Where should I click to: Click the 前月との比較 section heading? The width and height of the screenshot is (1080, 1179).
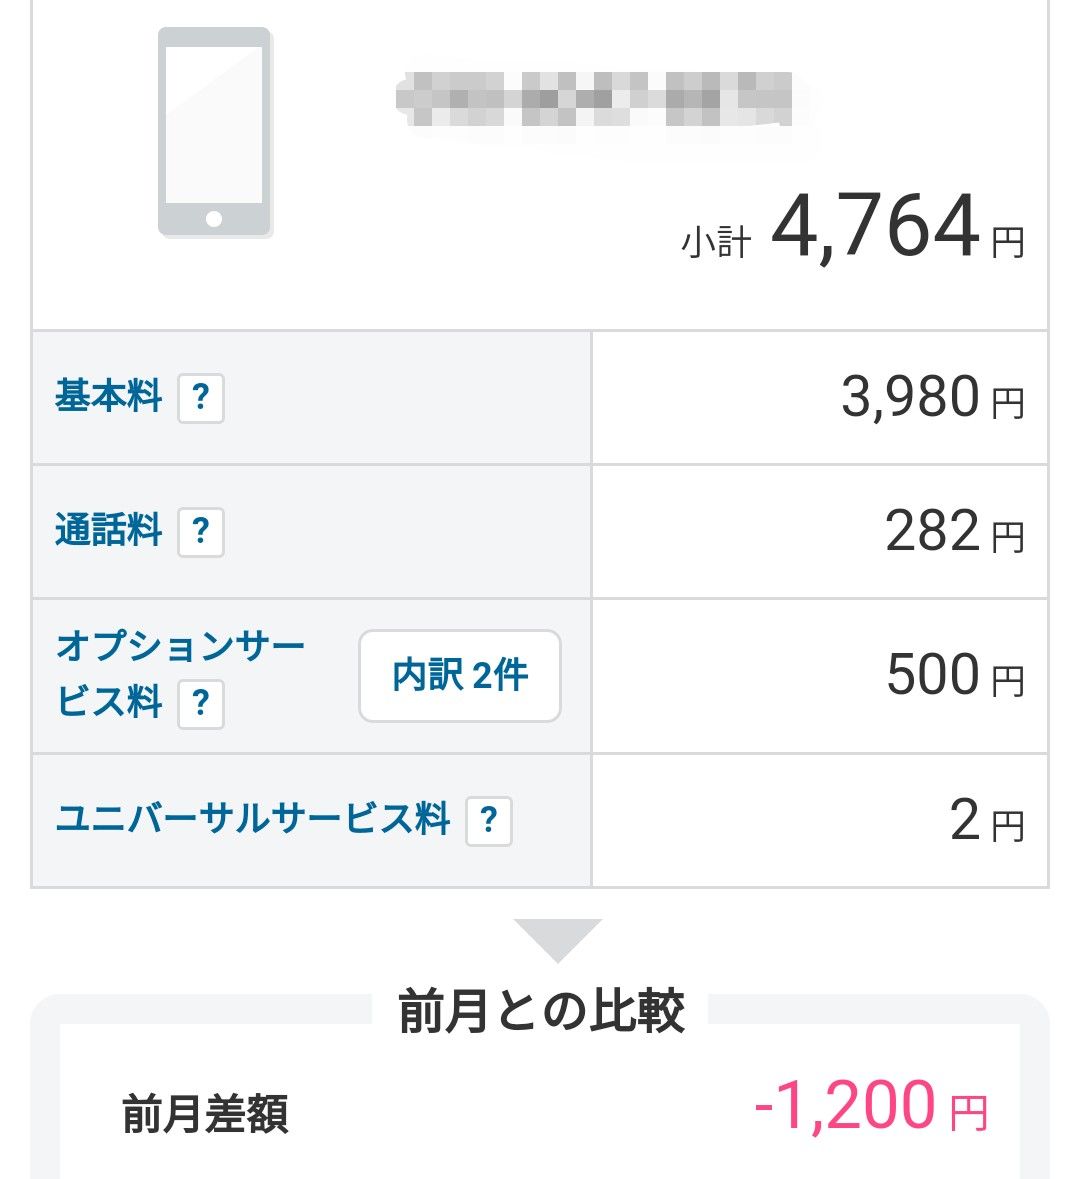(x=541, y=1011)
